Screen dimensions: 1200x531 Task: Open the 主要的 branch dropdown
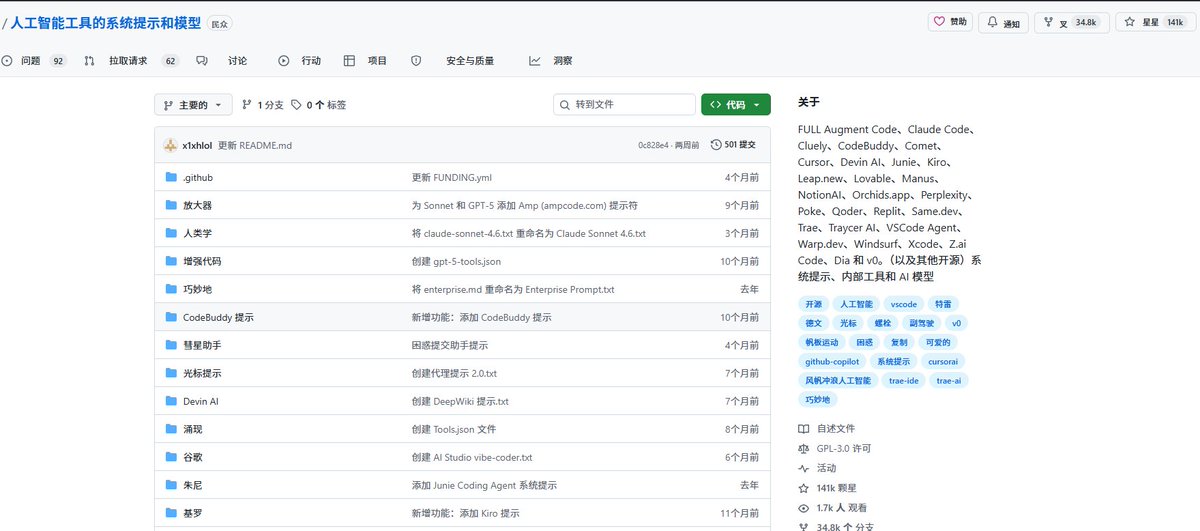193,105
